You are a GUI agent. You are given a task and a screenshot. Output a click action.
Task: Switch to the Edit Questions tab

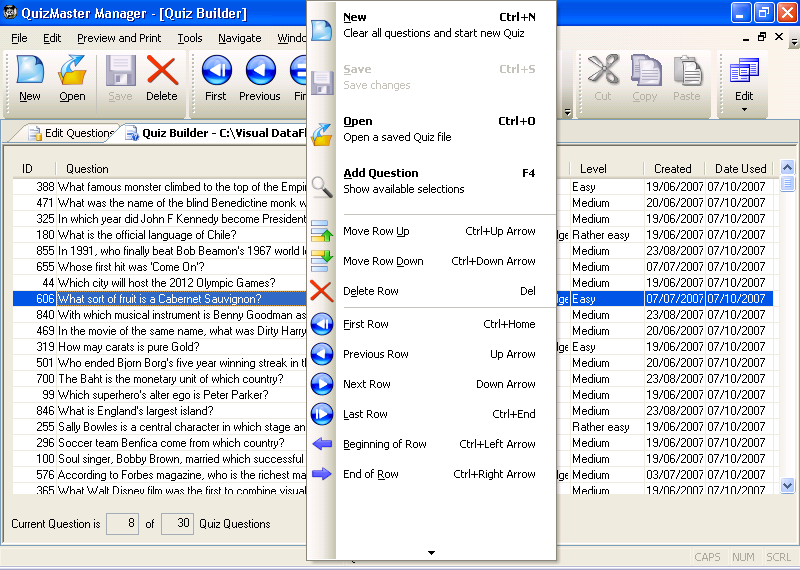(x=70, y=133)
